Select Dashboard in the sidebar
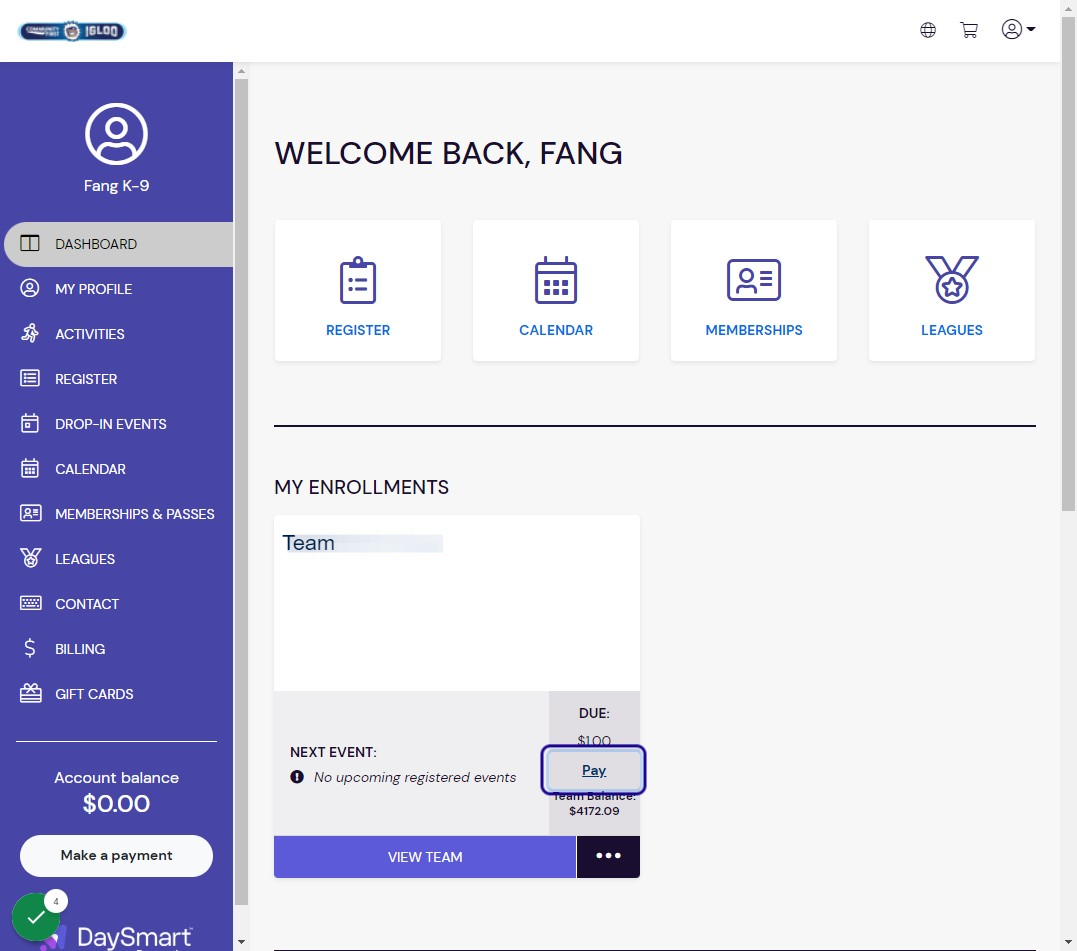 pos(118,244)
